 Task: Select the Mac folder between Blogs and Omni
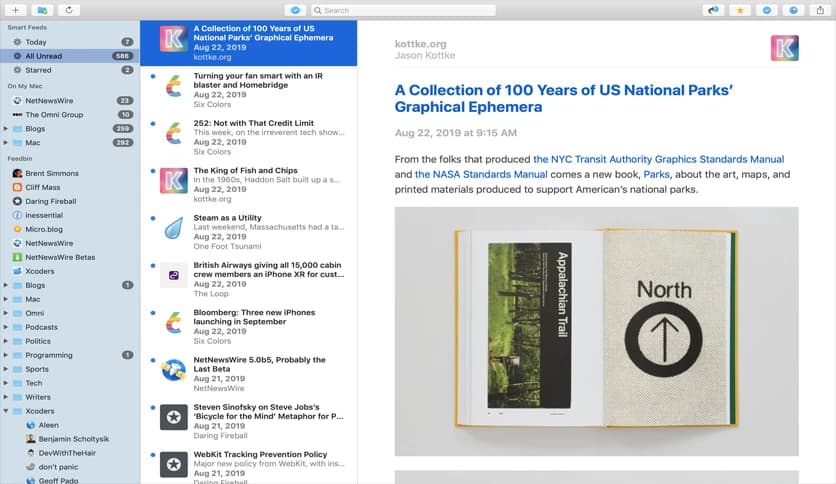70,299
